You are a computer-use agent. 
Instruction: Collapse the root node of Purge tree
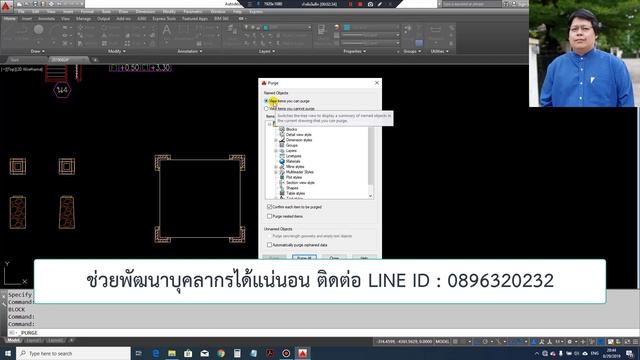pos(270,124)
